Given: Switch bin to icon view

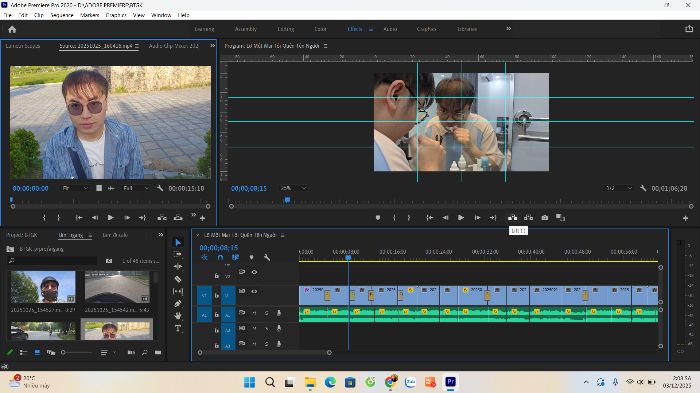Looking at the screenshot, I should 37,352.
